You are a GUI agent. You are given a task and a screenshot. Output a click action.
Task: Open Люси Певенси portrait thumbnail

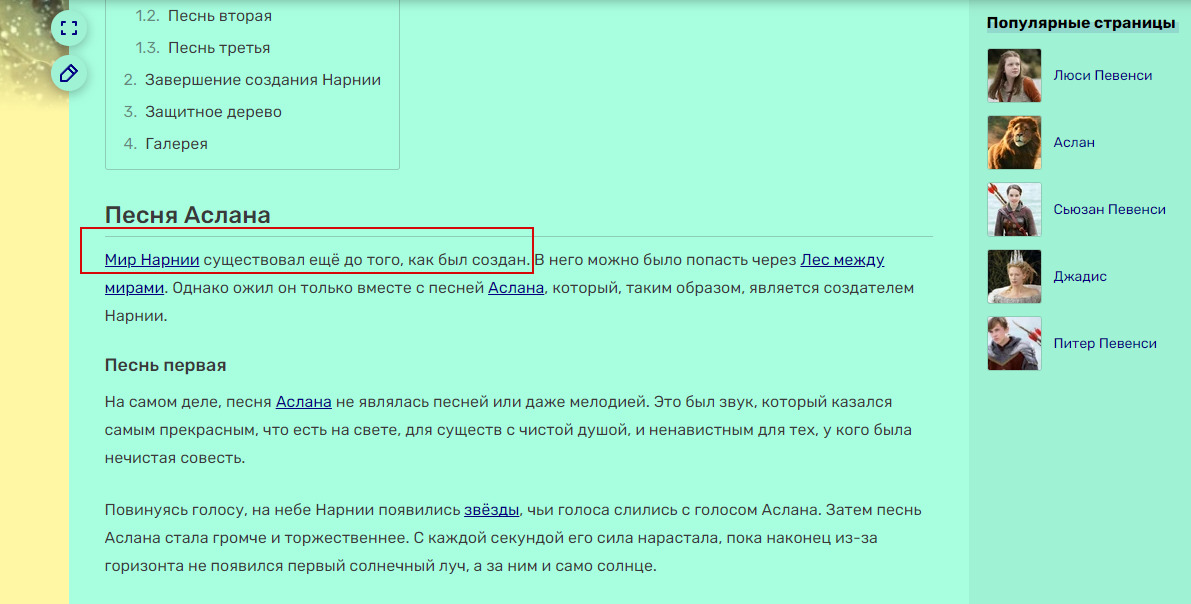tap(1014, 76)
